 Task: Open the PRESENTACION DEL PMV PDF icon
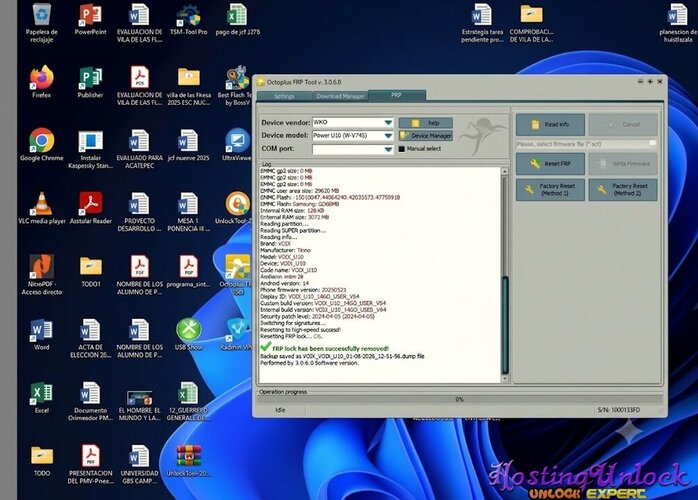tap(90, 464)
